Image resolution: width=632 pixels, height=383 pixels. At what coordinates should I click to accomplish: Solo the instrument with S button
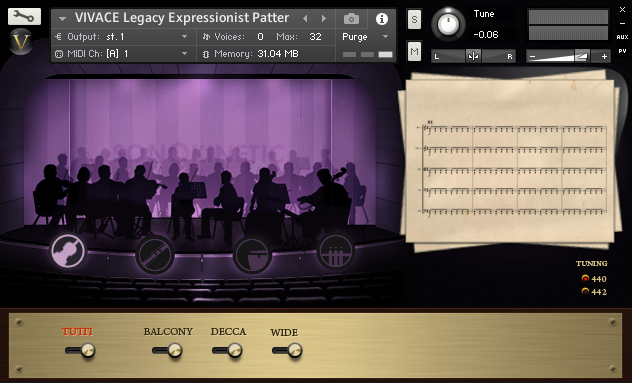414,19
